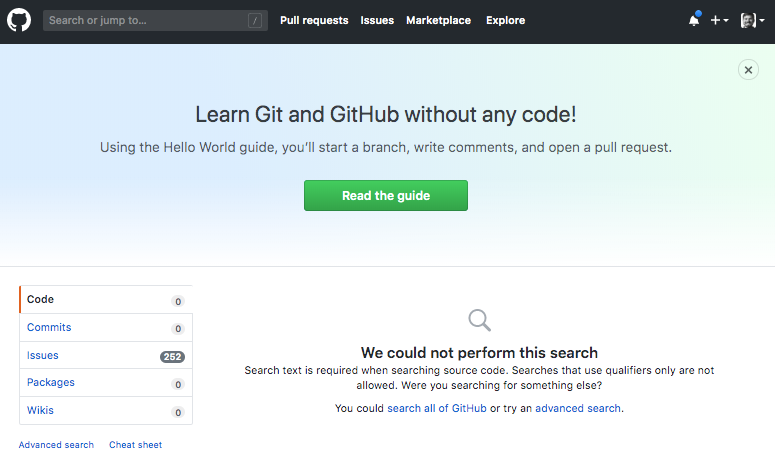Viewport: 775px width, 474px height.
Task: Open the Cheat sheet link
Action: point(135,445)
